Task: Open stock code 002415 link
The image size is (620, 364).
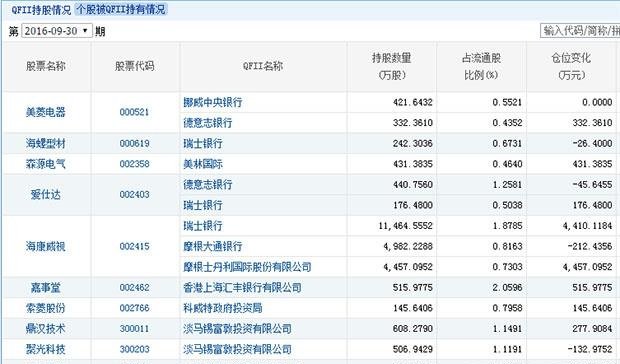Action: click(134, 247)
